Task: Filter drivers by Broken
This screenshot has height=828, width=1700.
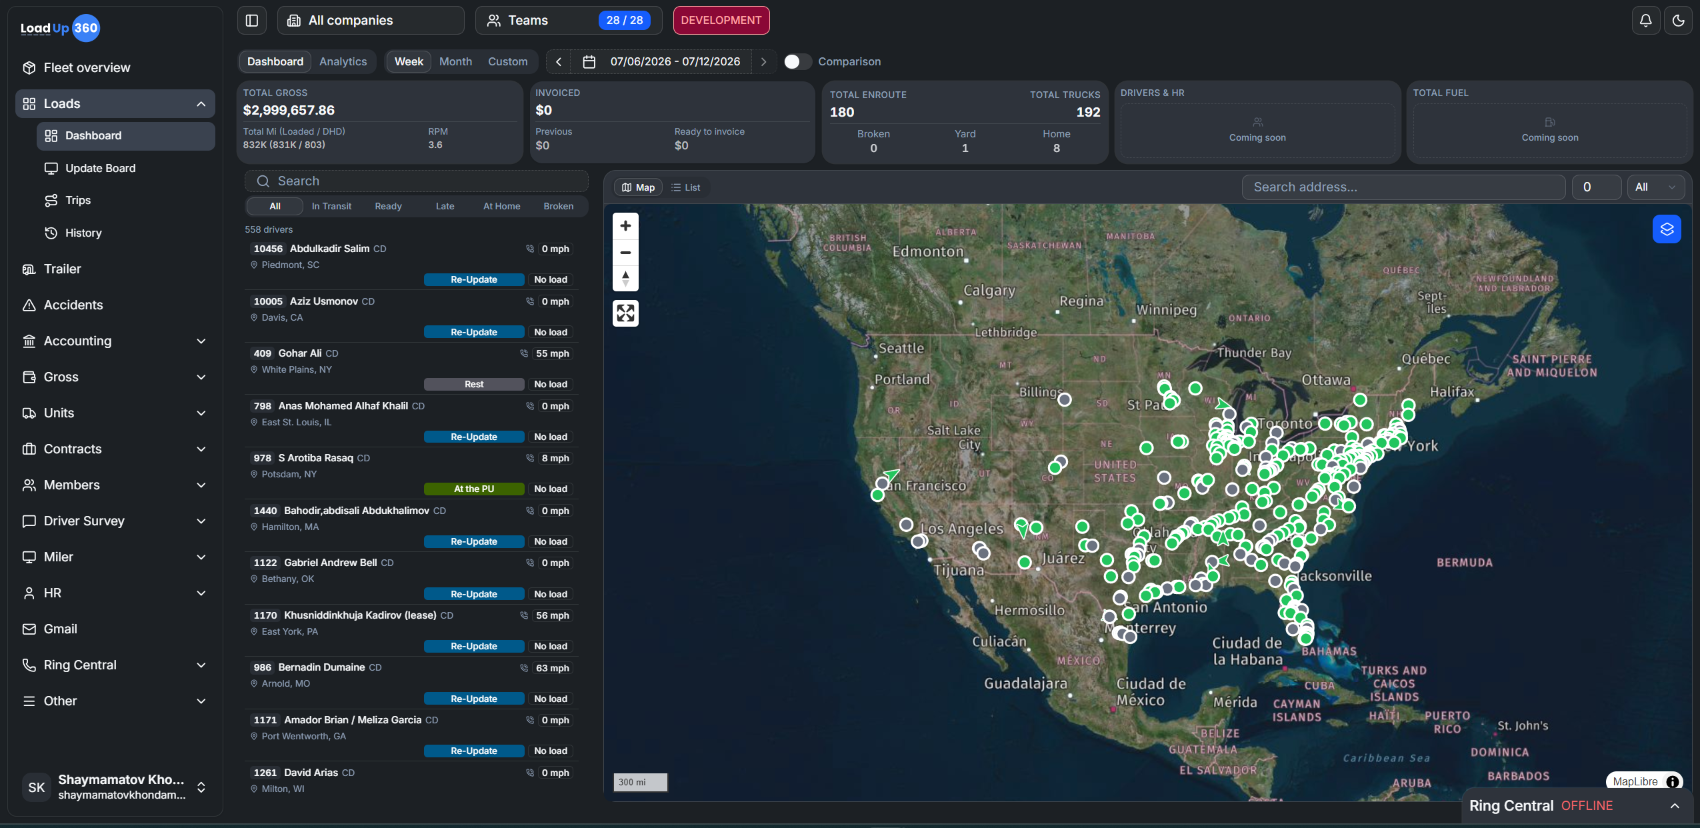Action: (x=559, y=206)
